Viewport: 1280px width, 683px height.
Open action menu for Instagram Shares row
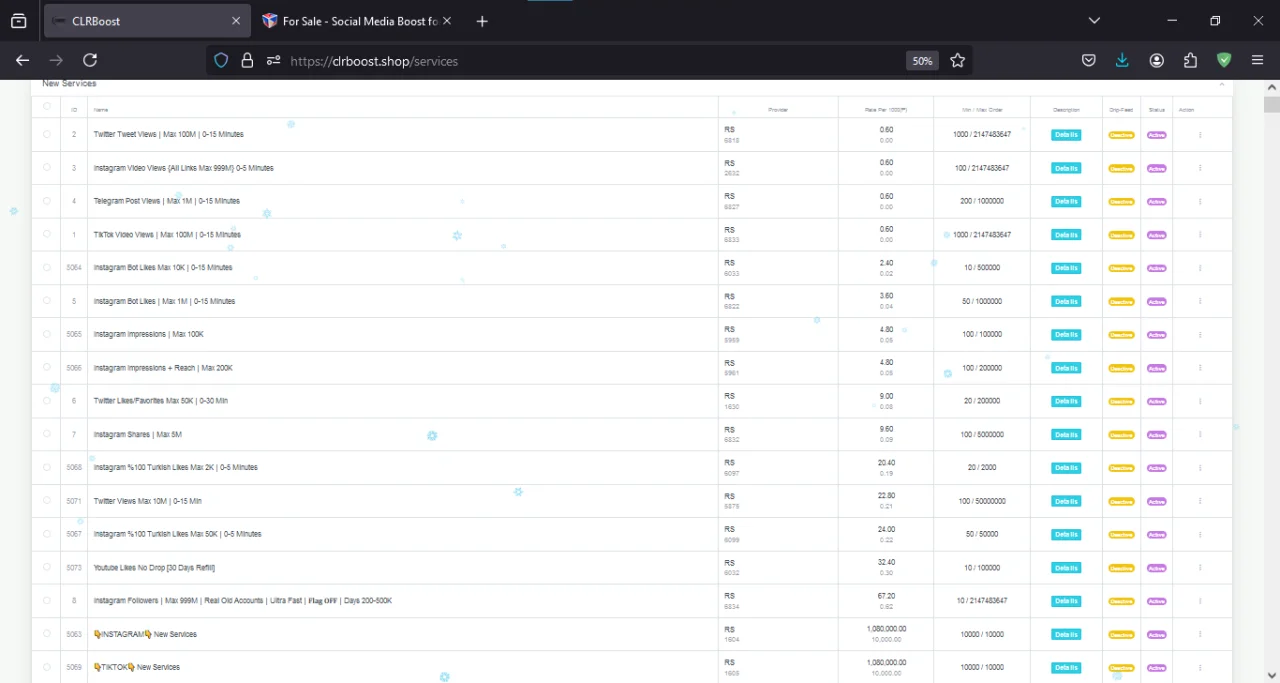click(x=1200, y=434)
